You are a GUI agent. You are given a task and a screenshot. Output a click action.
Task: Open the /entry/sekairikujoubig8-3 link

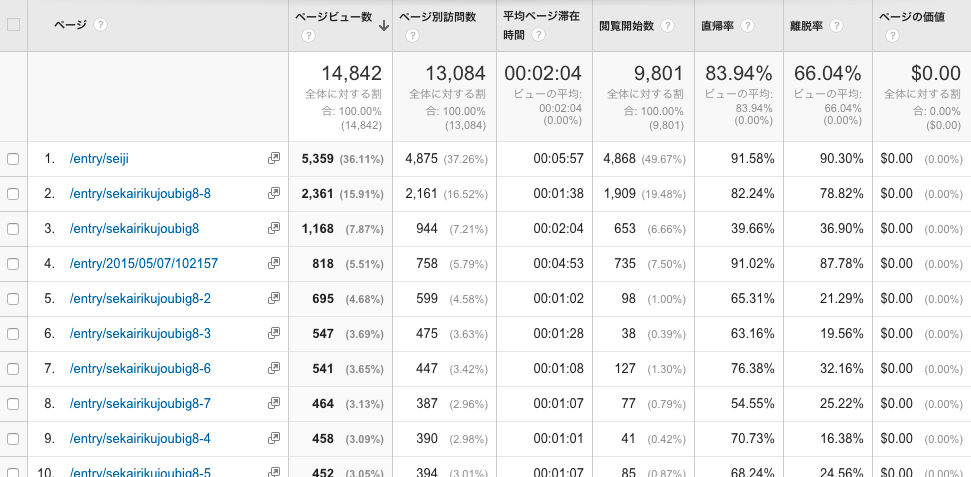click(x=140, y=334)
